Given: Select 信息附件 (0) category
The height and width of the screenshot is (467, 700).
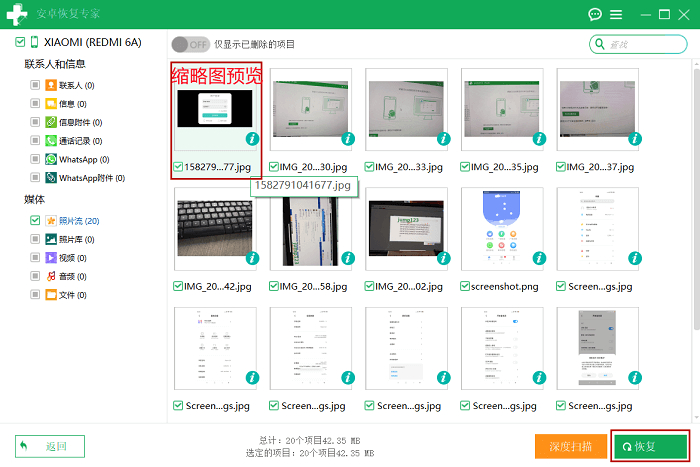Looking at the screenshot, I should click(80, 122).
